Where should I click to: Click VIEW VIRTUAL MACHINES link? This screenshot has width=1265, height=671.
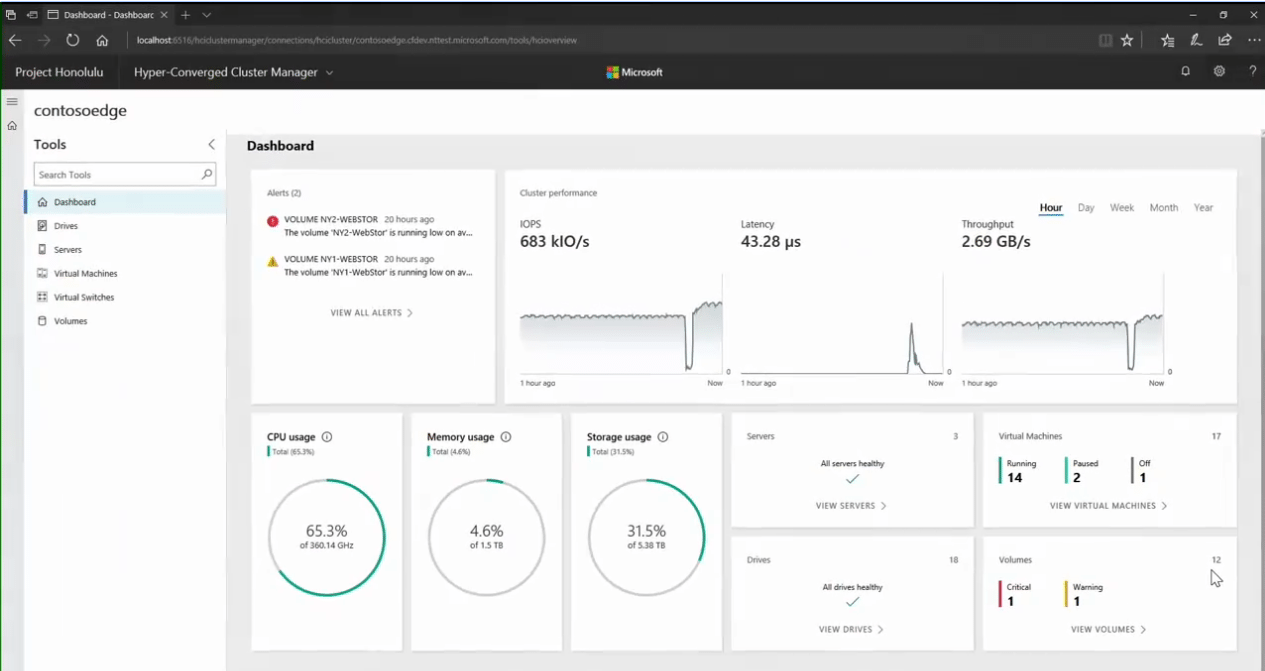point(1108,506)
